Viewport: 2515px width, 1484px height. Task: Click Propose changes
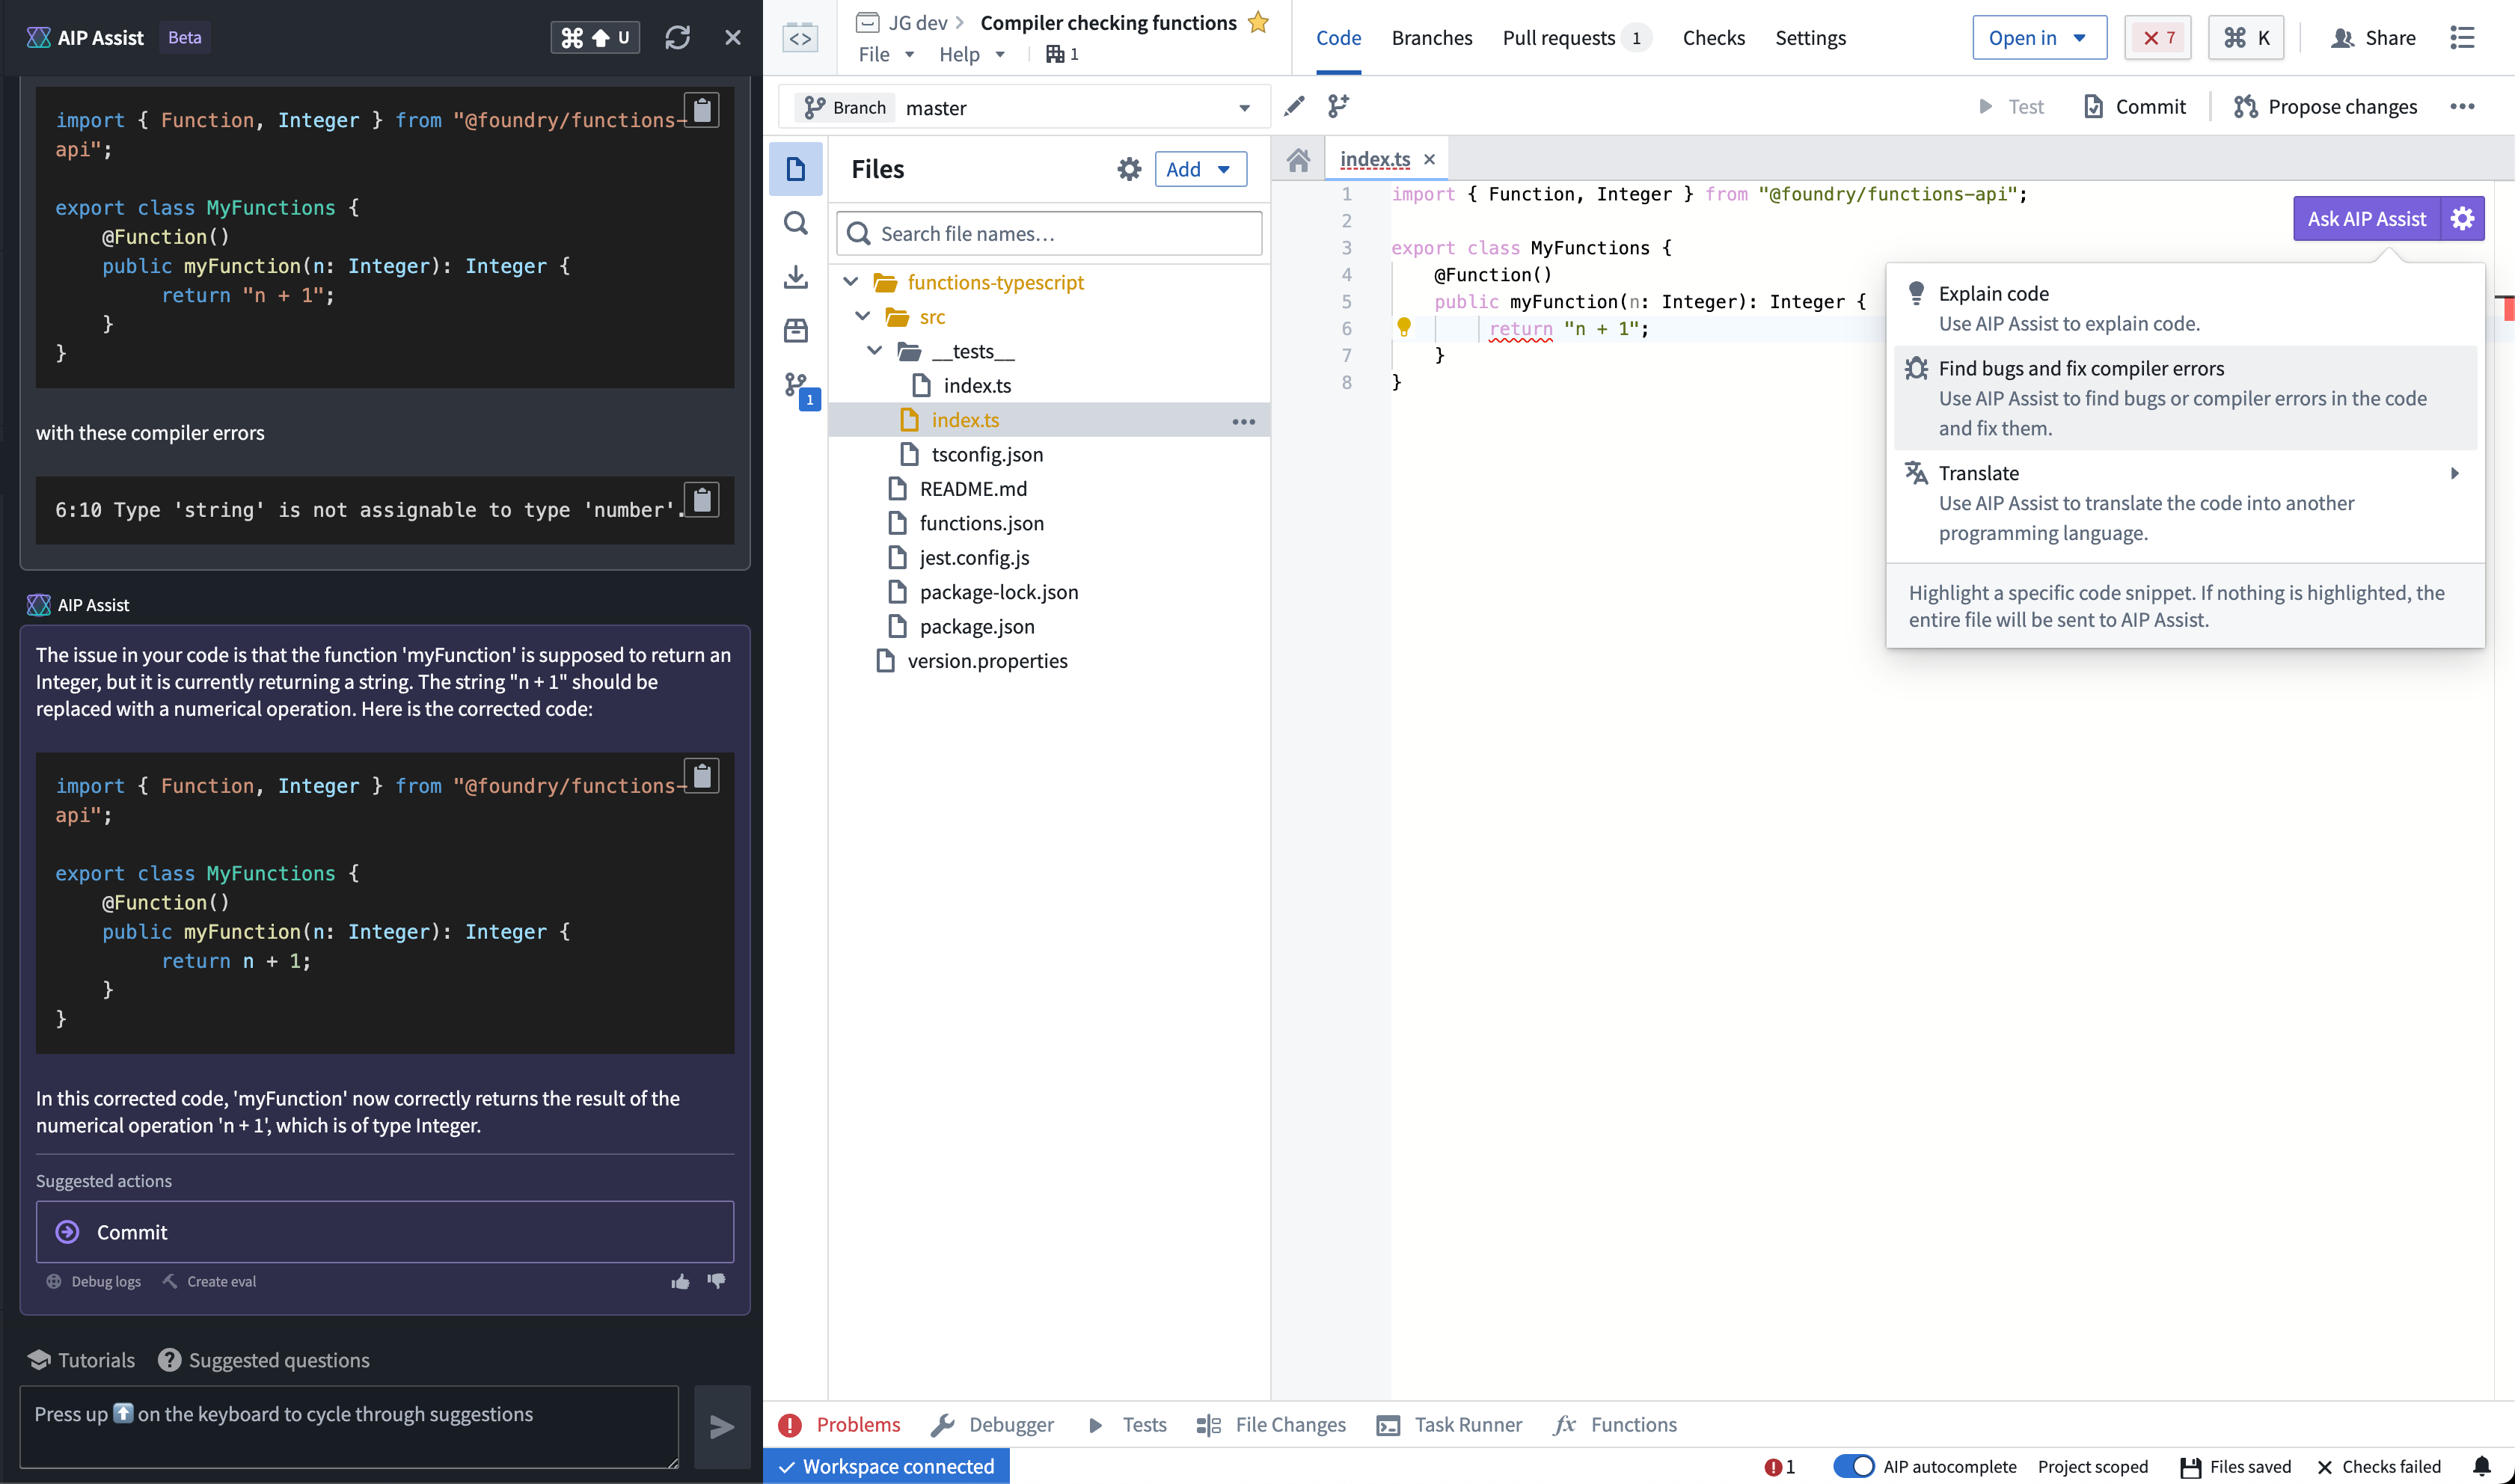click(x=2325, y=106)
